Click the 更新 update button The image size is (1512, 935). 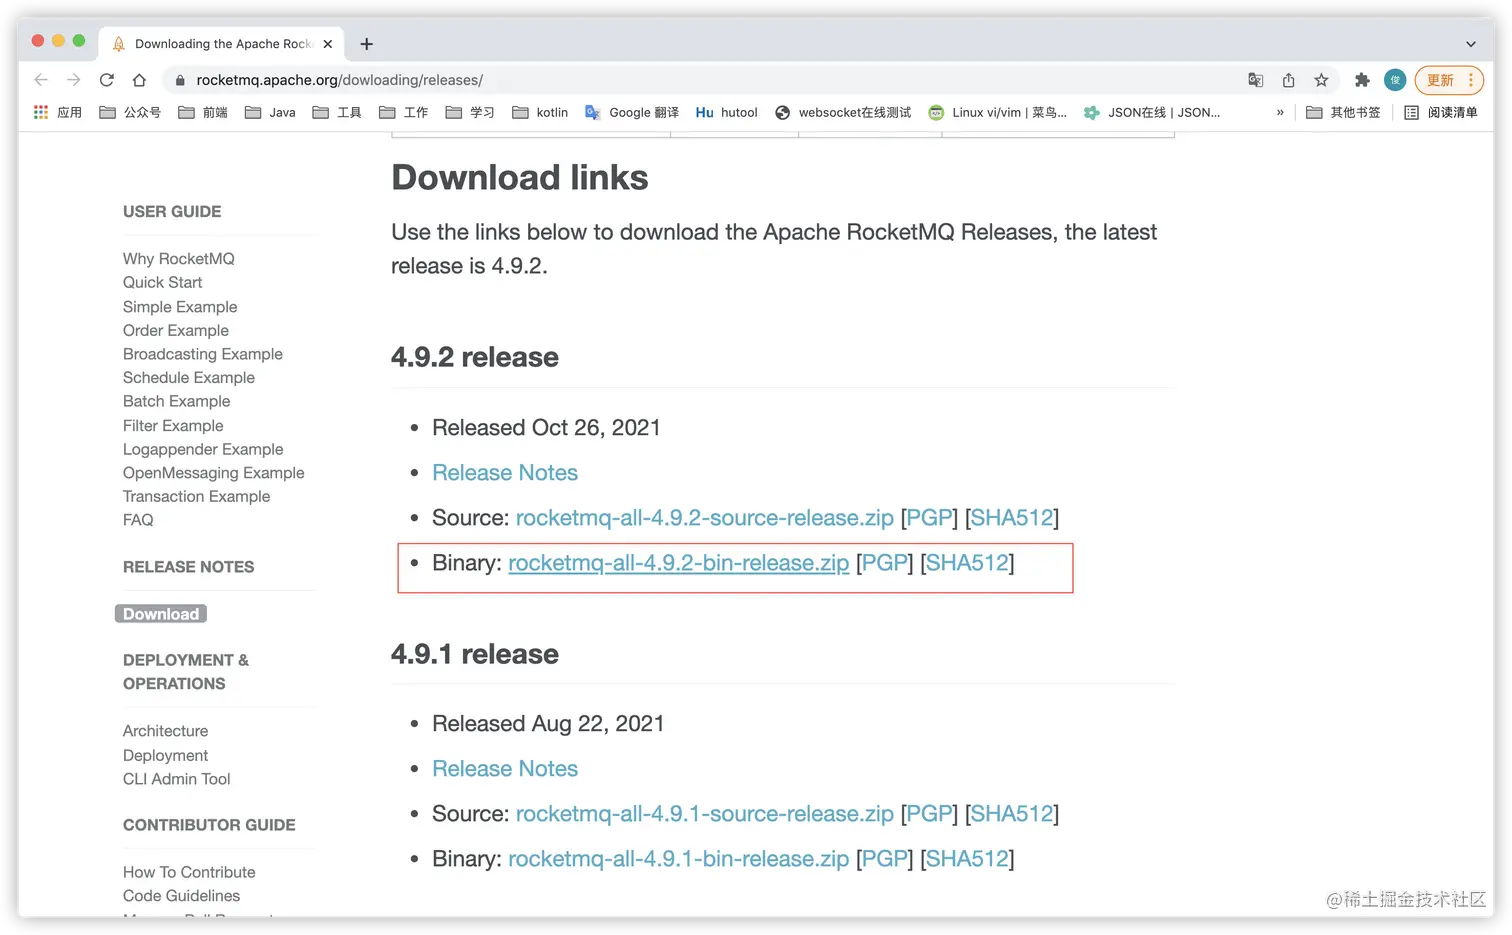(1449, 80)
